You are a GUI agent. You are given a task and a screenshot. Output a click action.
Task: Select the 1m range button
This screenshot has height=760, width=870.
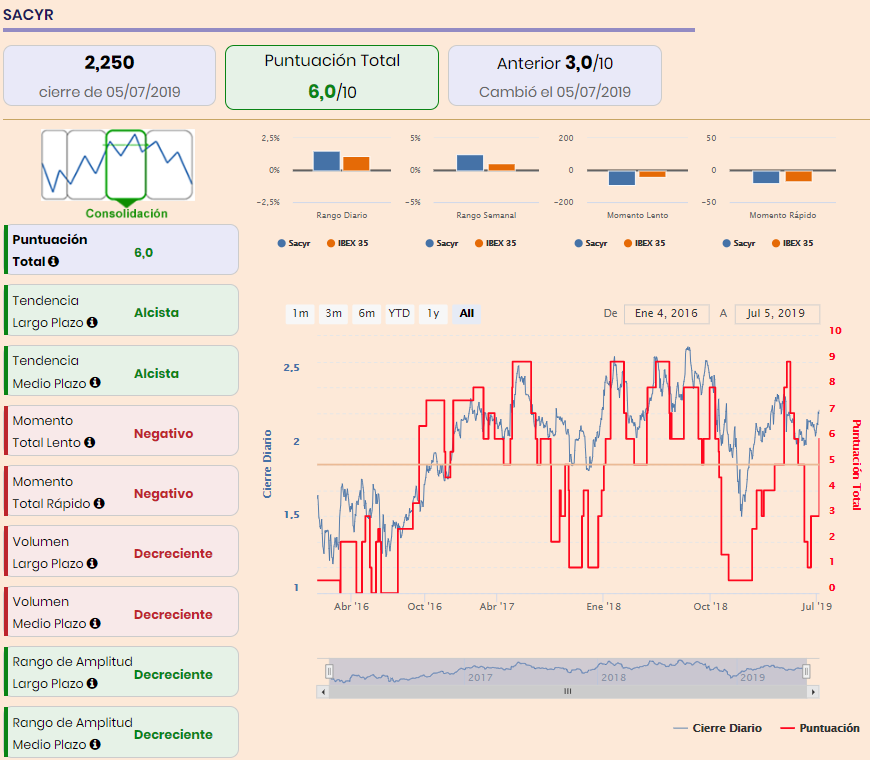(x=300, y=313)
